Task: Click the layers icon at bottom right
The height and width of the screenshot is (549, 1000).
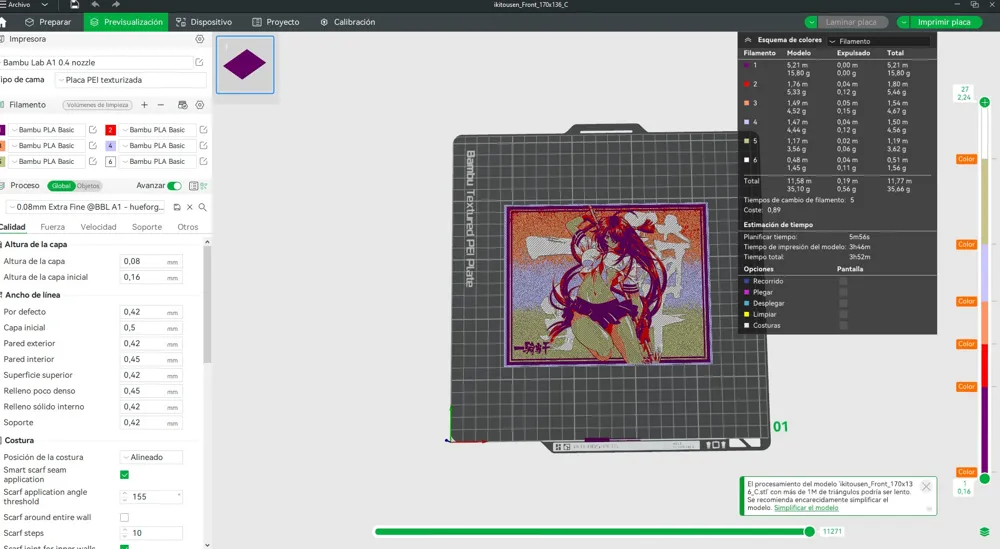Action: coord(985,532)
